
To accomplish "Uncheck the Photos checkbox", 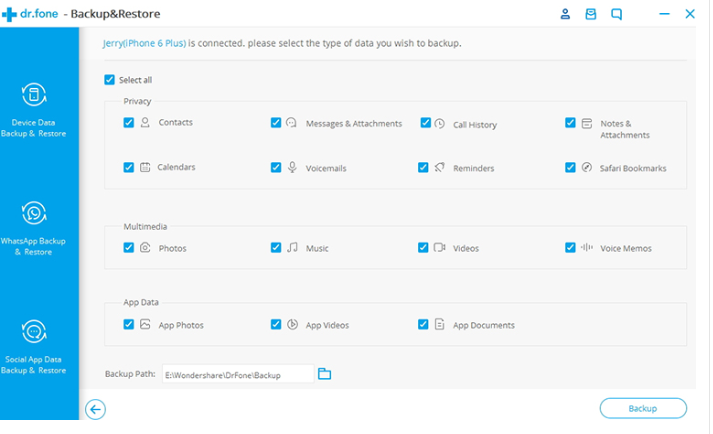I will tap(128, 247).
